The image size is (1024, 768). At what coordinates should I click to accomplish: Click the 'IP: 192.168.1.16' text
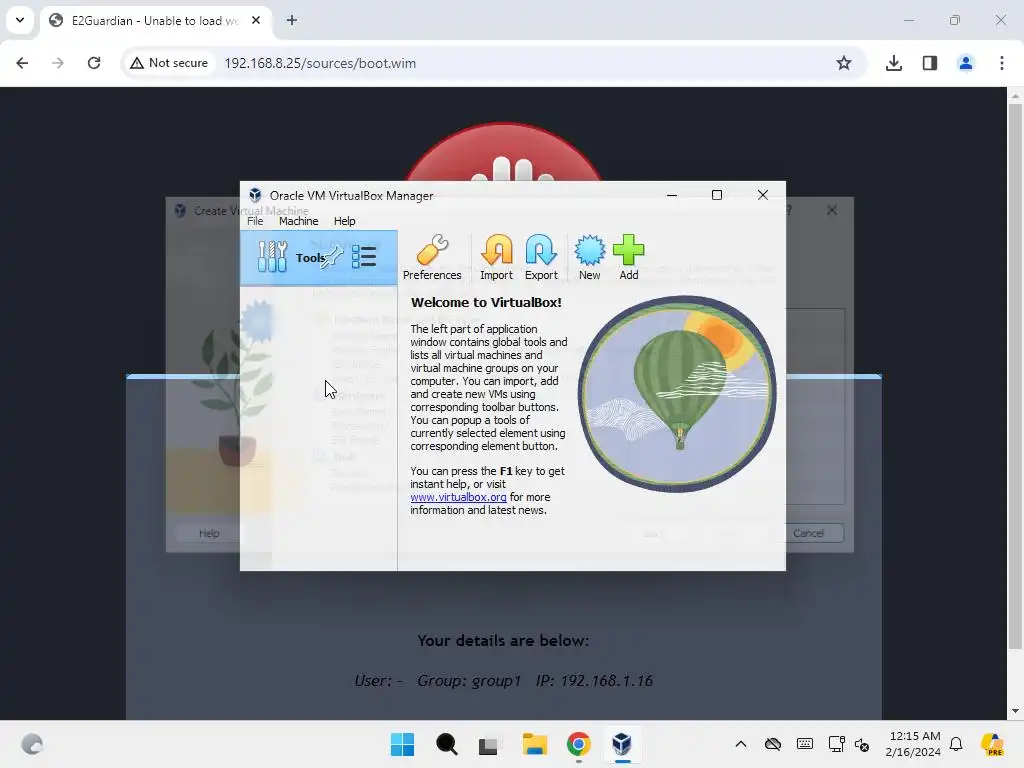[594, 680]
